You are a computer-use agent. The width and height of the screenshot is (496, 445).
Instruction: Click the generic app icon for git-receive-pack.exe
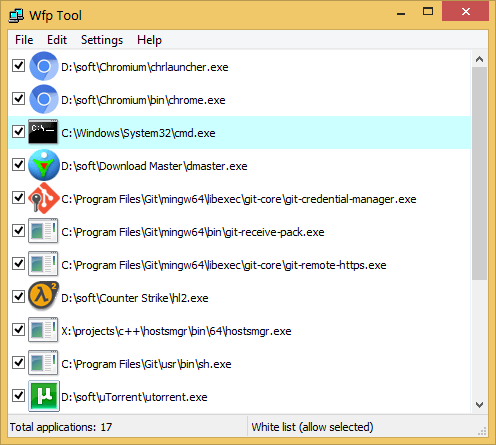click(x=43, y=231)
